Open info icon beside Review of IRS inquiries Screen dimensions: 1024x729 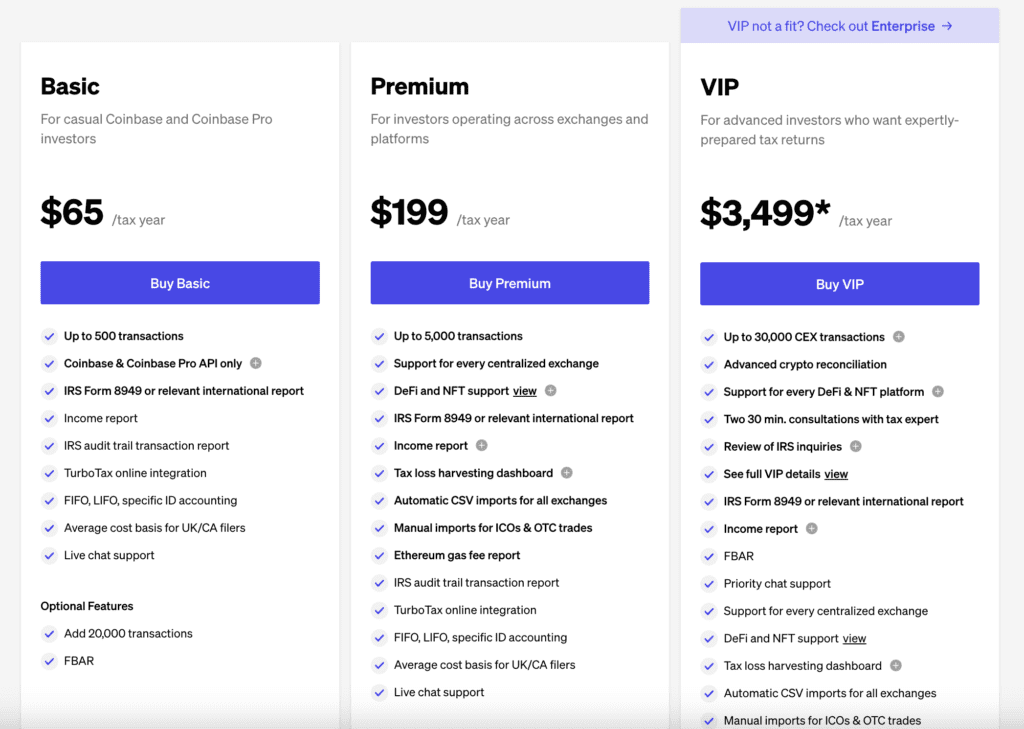pyautogui.click(x=856, y=447)
